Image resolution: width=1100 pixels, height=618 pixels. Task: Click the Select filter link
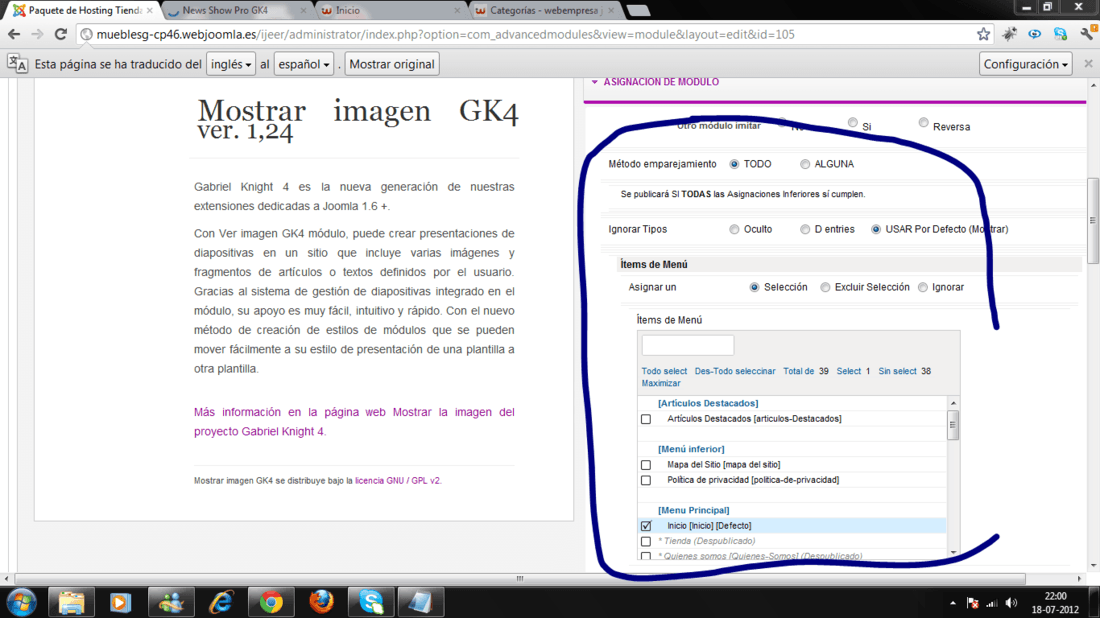click(x=848, y=371)
